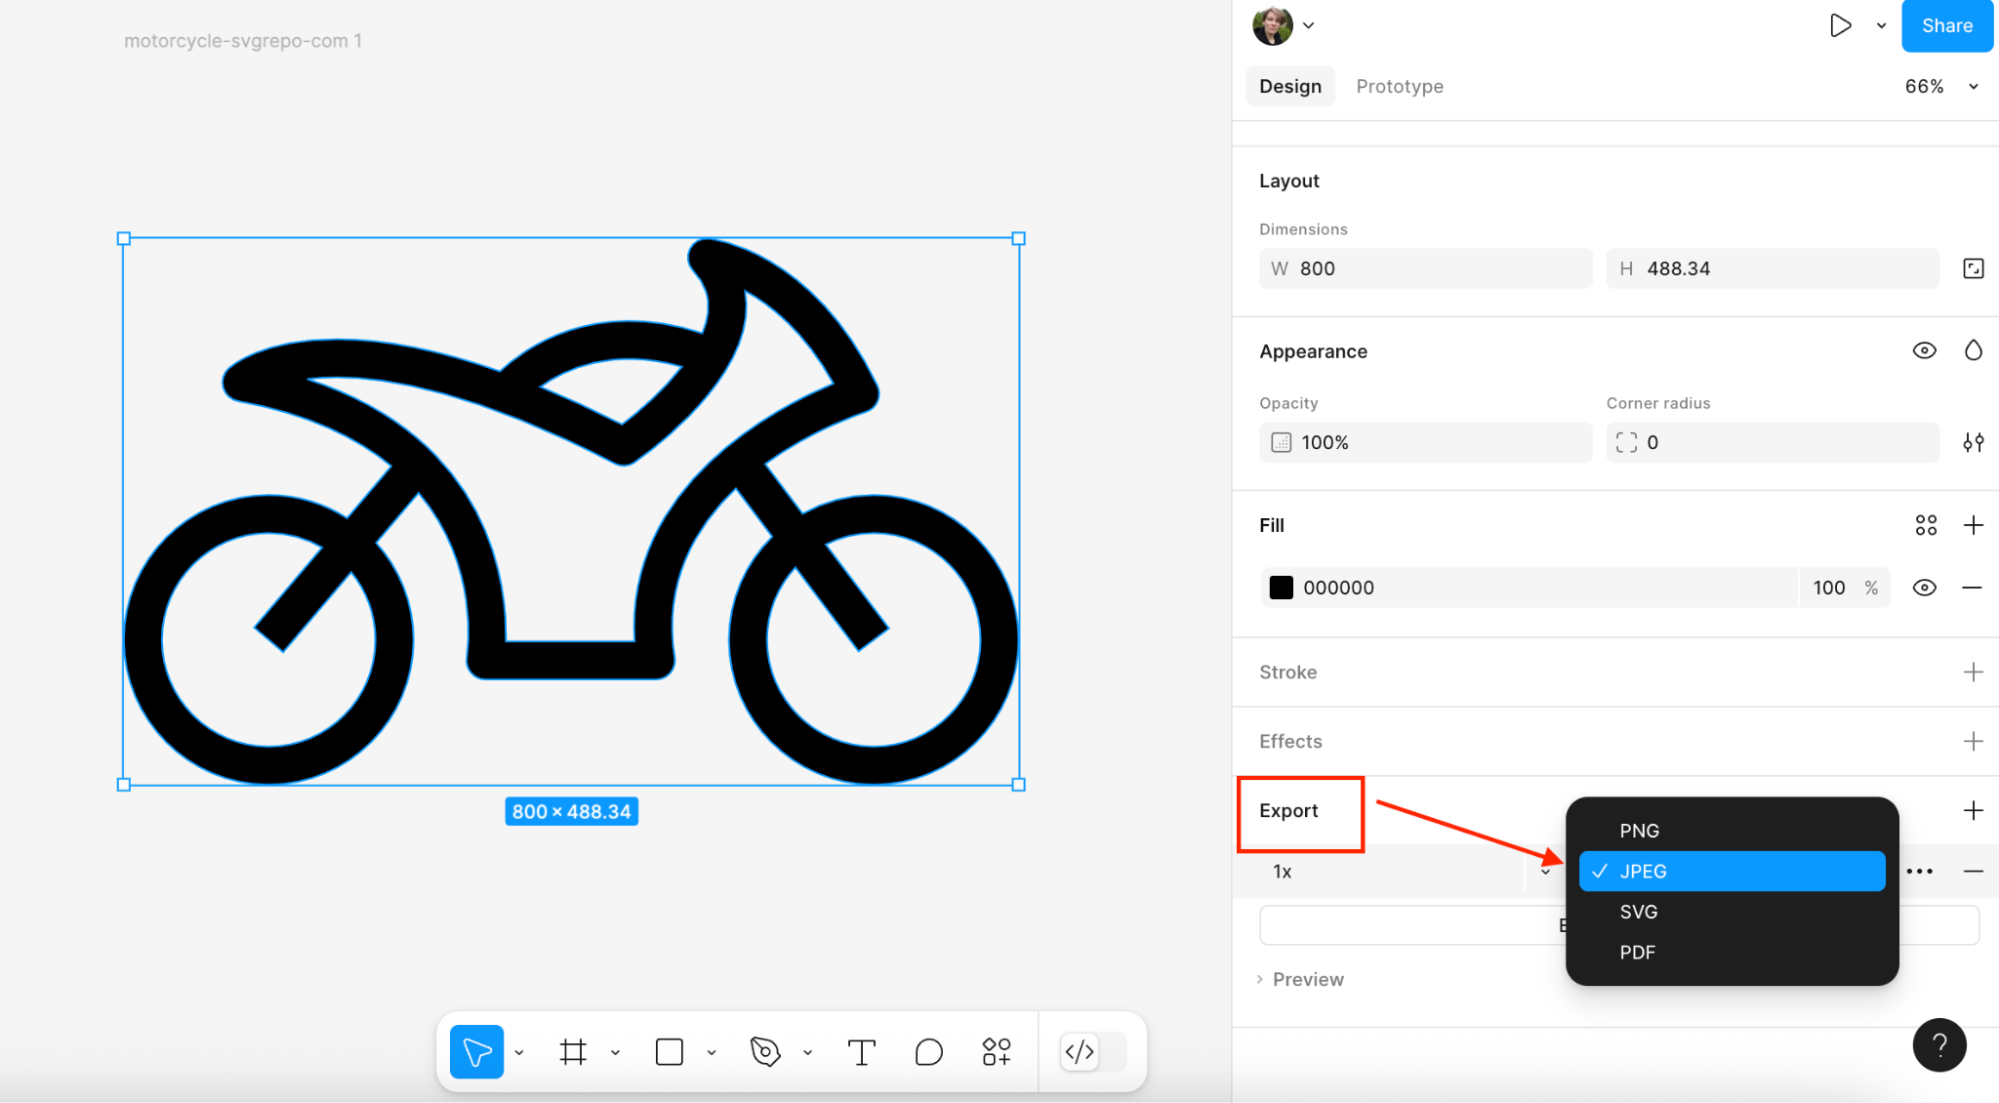The width and height of the screenshot is (1999, 1103).
Task: Click the blue Share button
Action: (1946, 26)
